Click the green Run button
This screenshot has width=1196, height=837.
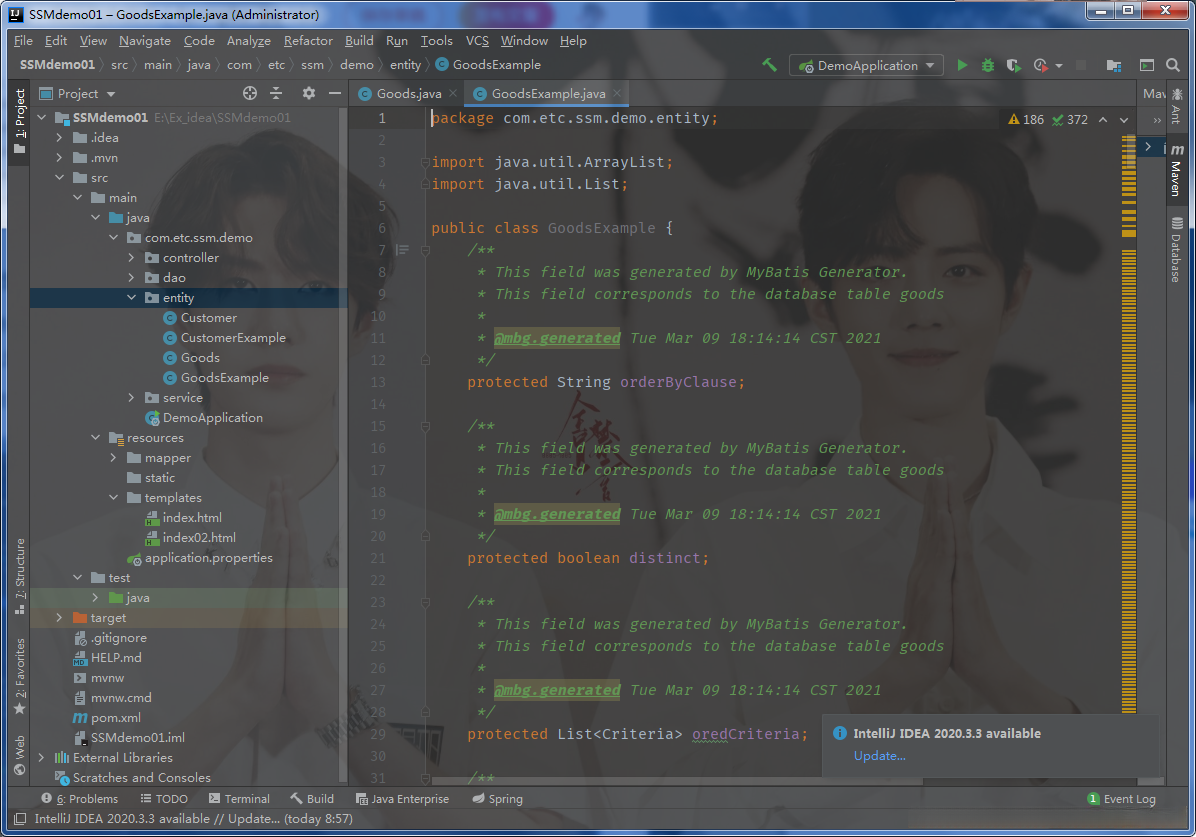(962, 65)
